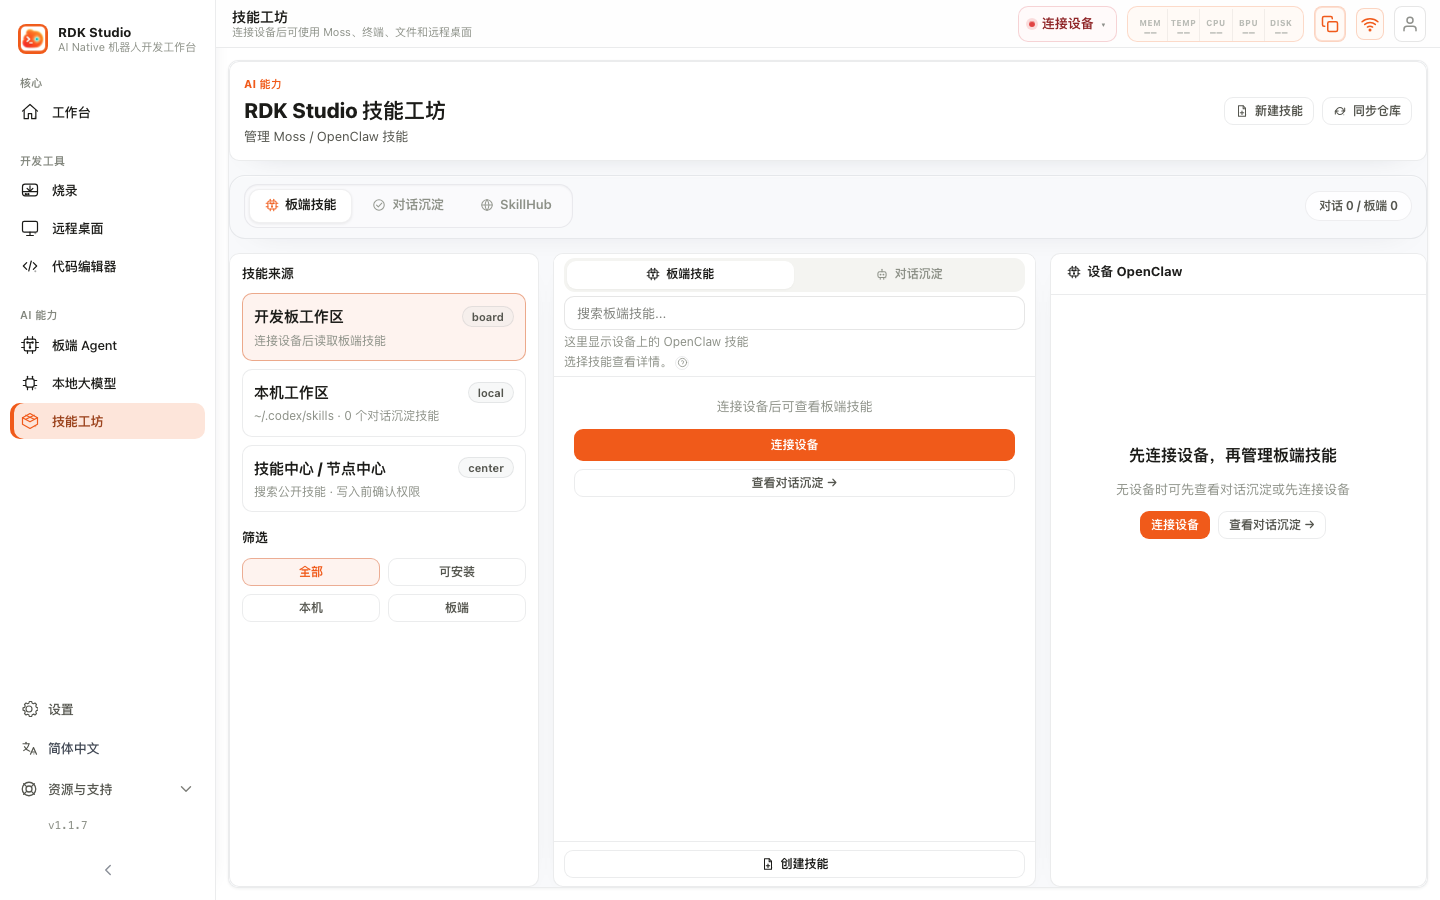The height and width of the screenshot is (900, 1440).
Task: Switch to the top 对话沉淀 tab
Action: (x=408, y=205)
